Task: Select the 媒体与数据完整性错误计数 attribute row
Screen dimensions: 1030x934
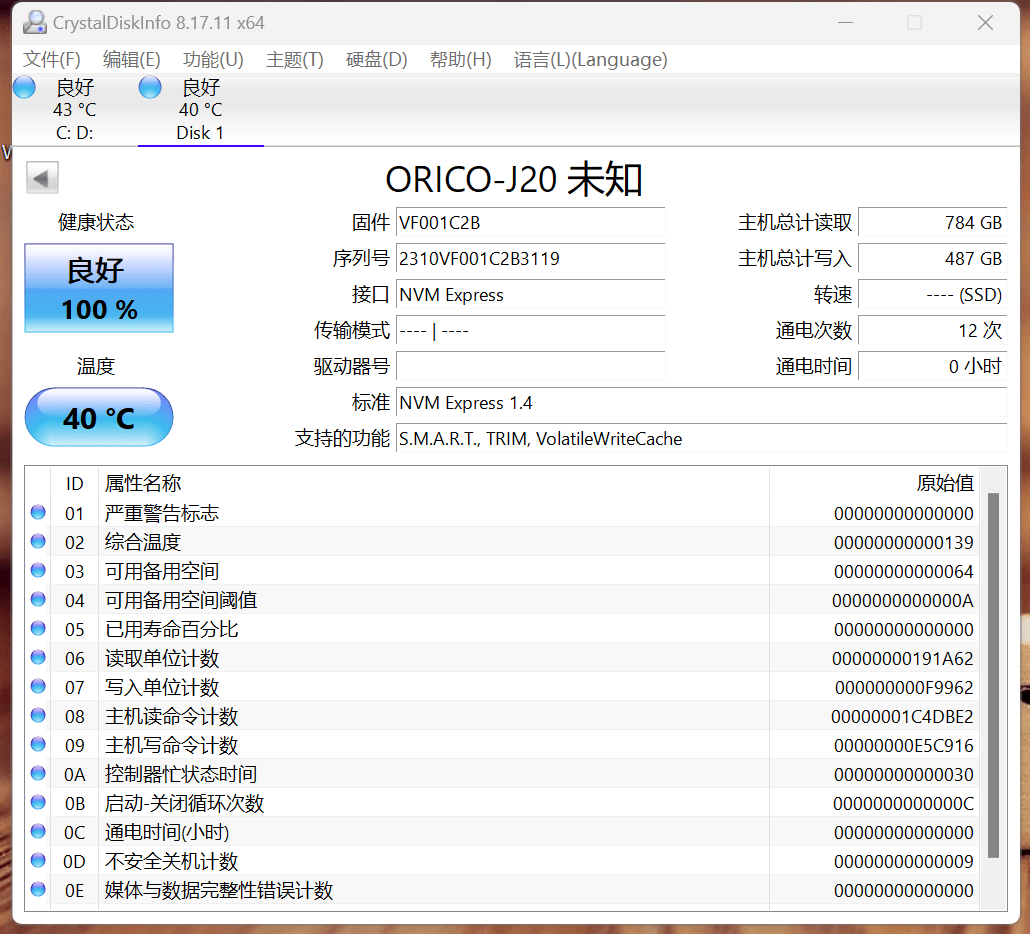Action: point(503,890)
